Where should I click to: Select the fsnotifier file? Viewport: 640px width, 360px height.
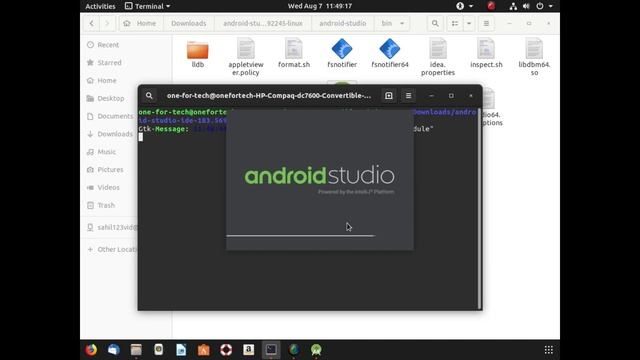[x=342, y=54]
